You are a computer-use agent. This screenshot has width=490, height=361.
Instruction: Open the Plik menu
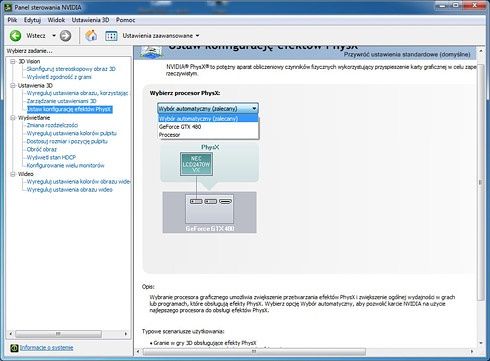pos(12,20)
